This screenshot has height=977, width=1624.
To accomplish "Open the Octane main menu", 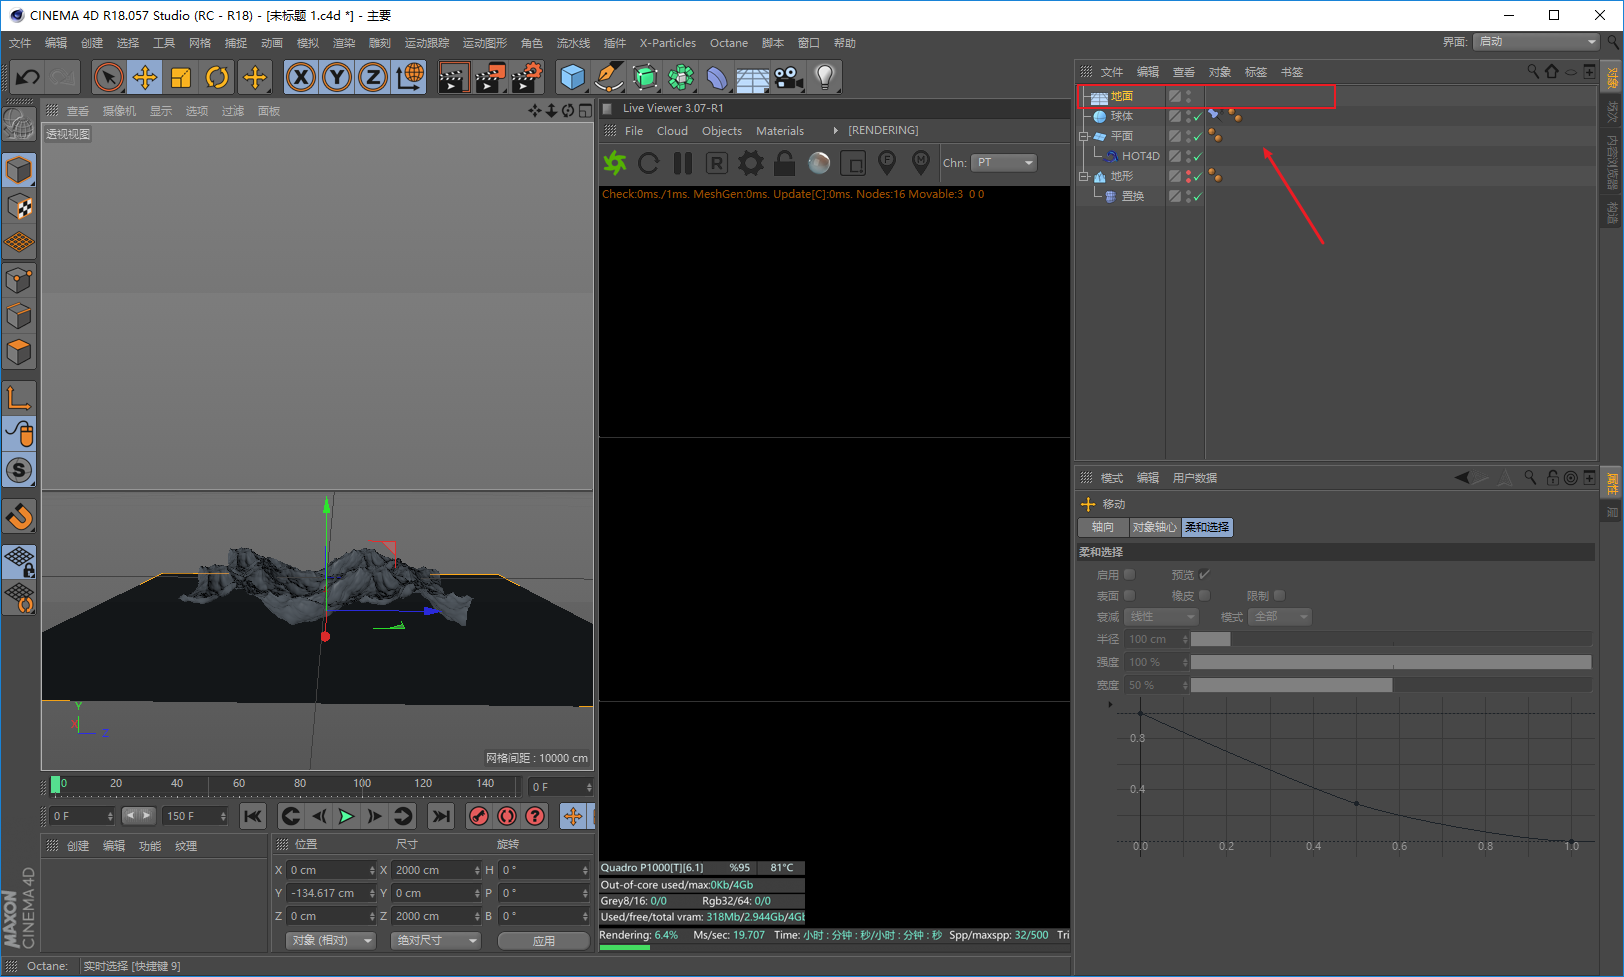I will tap(729, 43).
